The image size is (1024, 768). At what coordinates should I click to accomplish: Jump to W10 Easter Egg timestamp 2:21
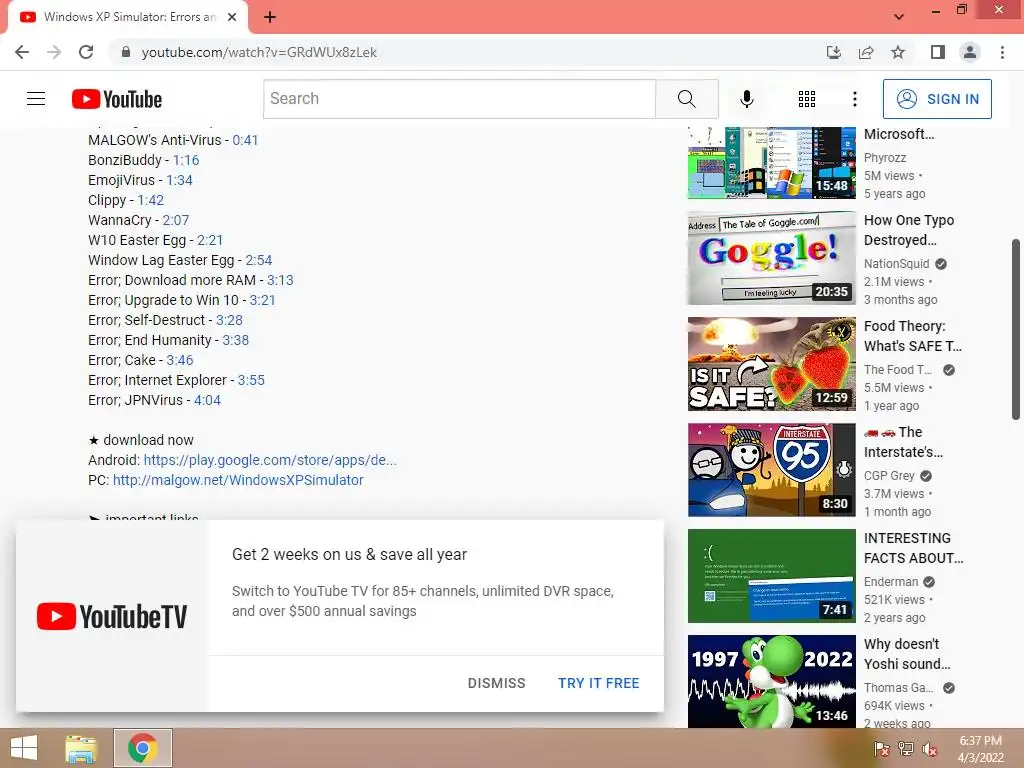[210, 240]
